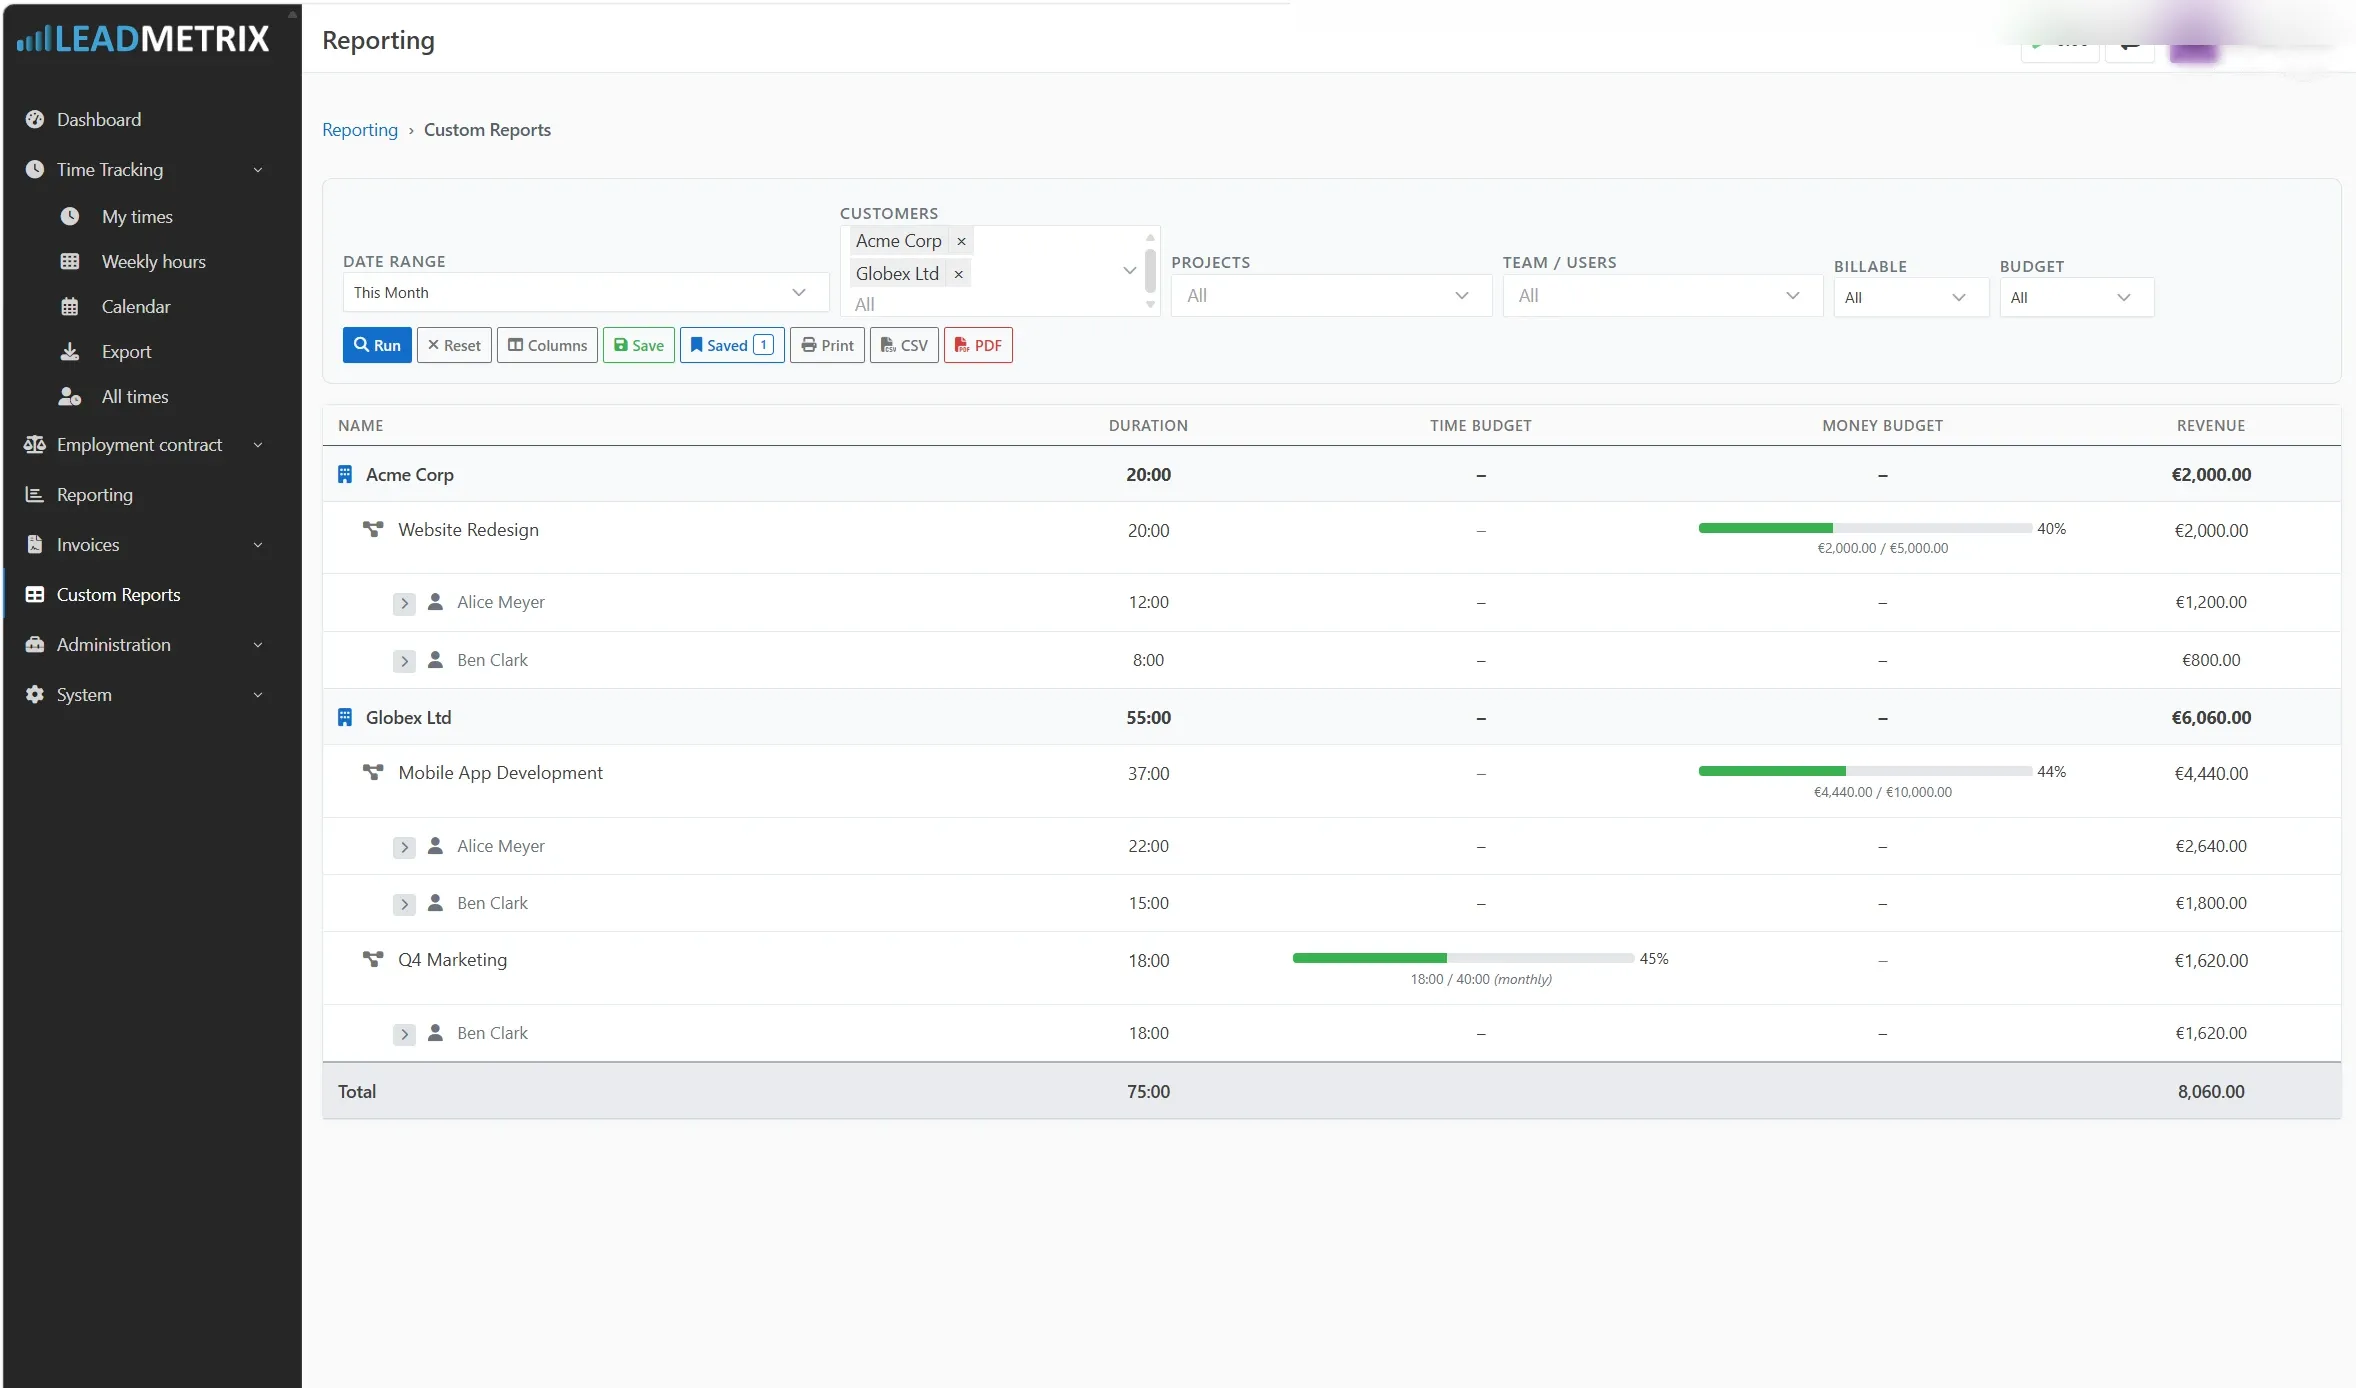Image resolution: width=2356 pixels, height=1388 pixels.
Task: Click the Q4 Marketing project icon
Action: [373, 959]
